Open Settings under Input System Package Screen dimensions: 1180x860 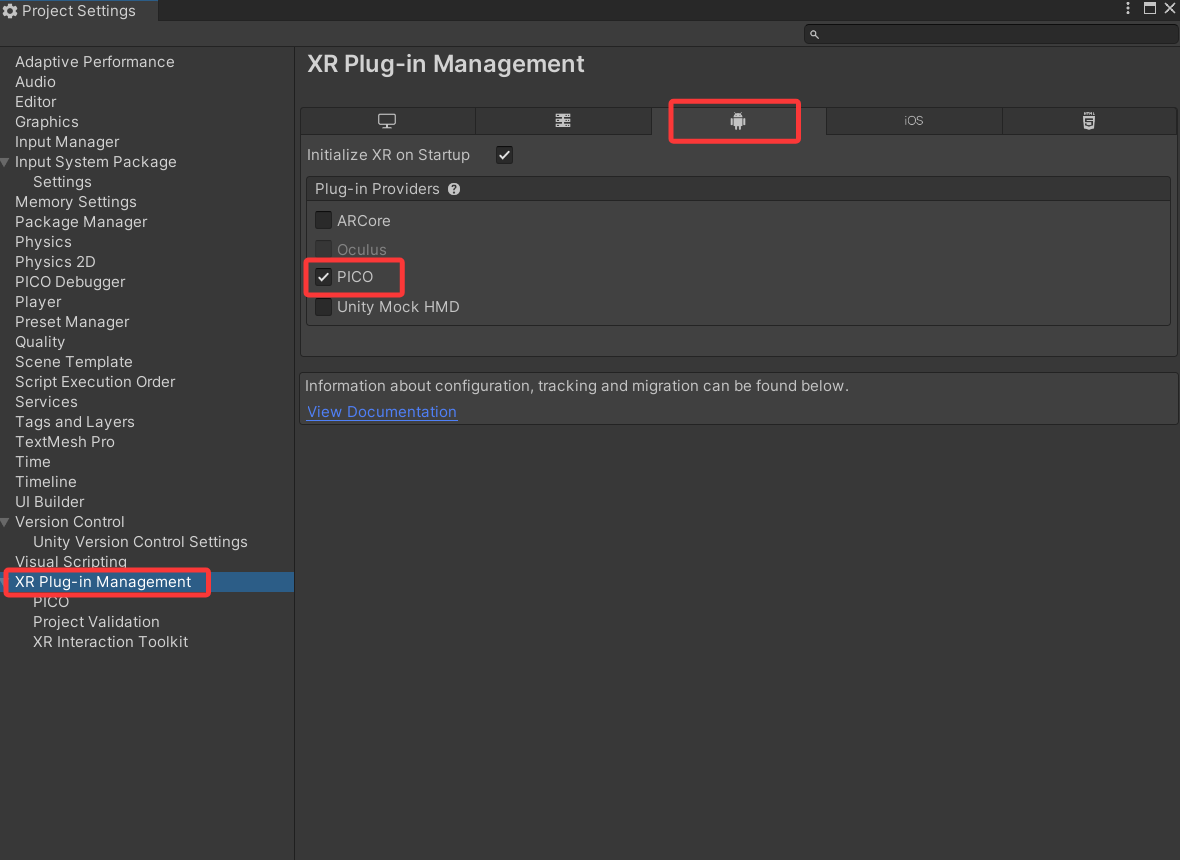pyautogui.click(x=62, y=182)
